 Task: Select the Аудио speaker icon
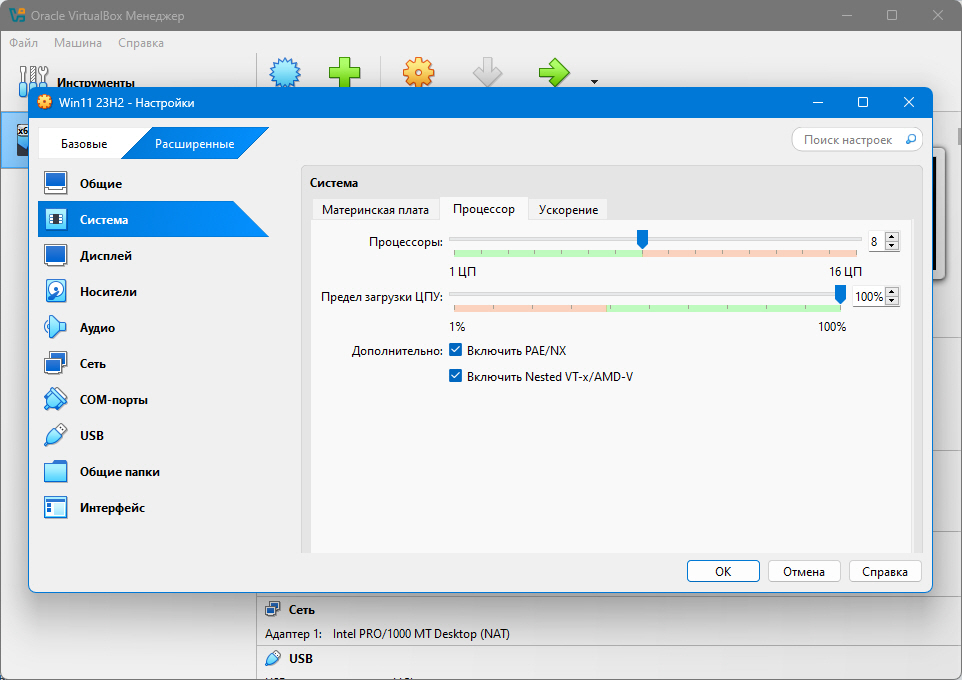[56, 327]
